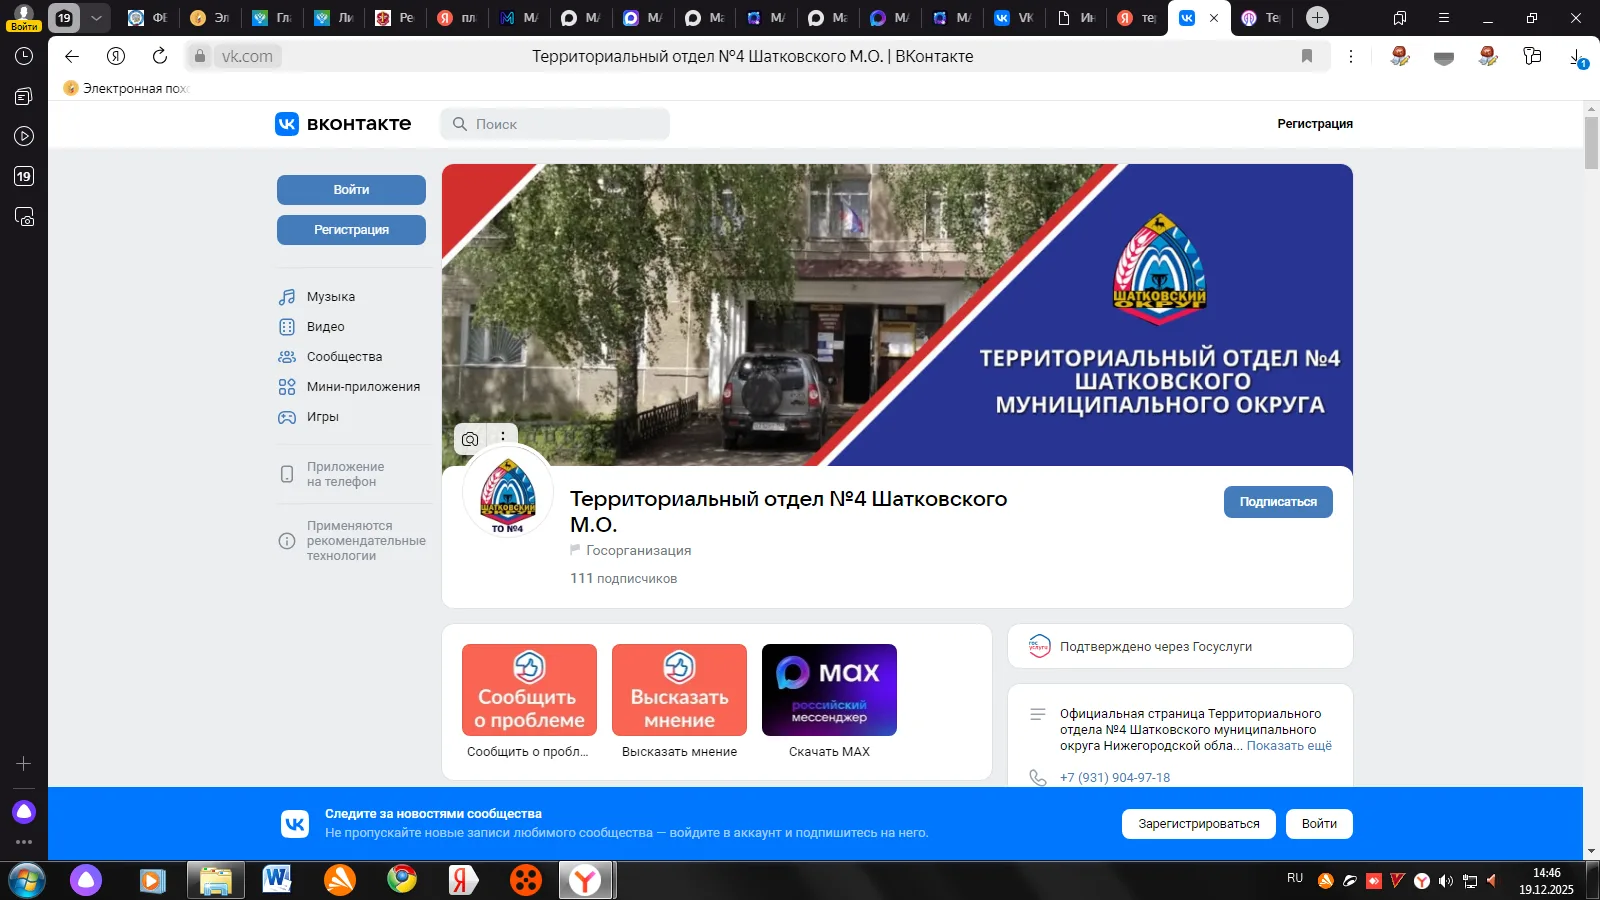View site security via the lock icon
This screenshot has height=900, width=1600.
pyautogui.click(x=200, y=57)
